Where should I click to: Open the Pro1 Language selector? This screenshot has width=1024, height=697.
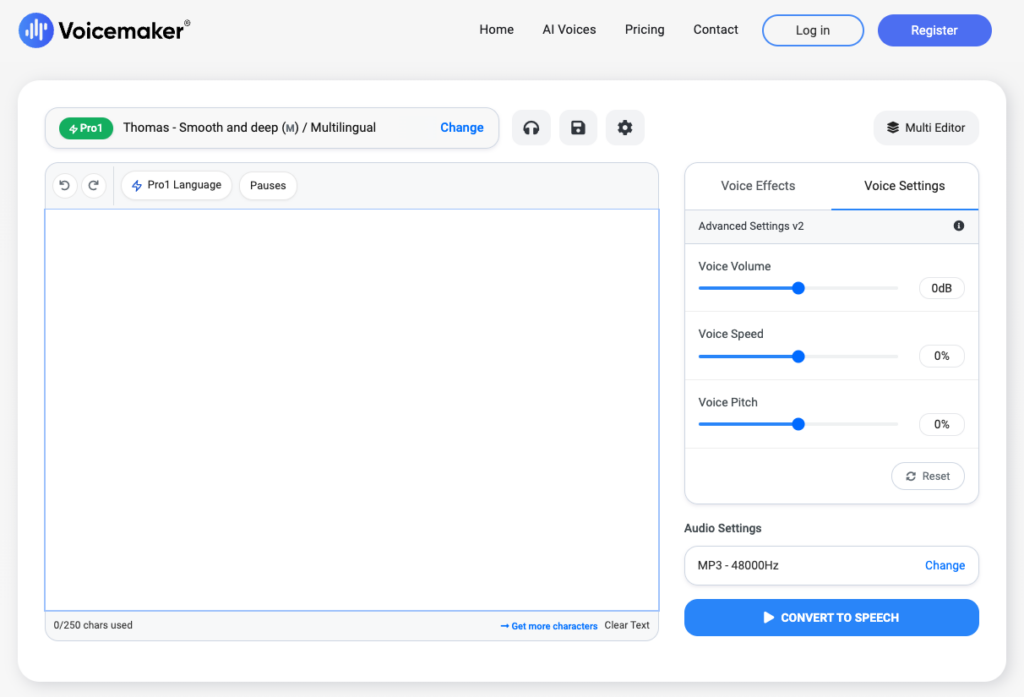(x=177, y=185)
